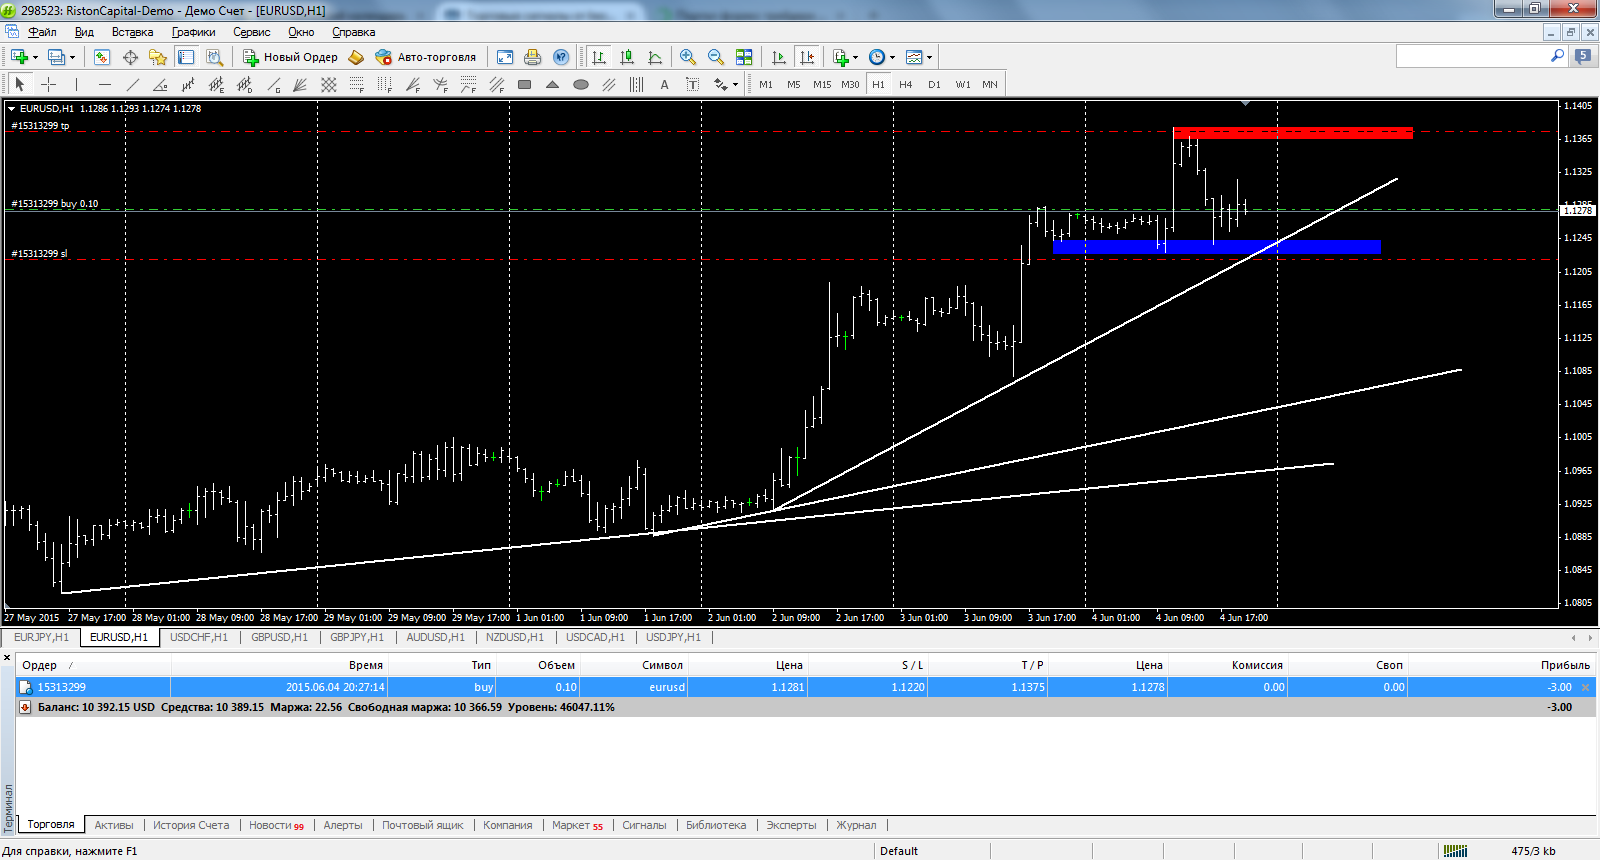This screenshot has height=860, width=1600.
Task: Select the triangle shape tool
Action: (x=552, y=84)
